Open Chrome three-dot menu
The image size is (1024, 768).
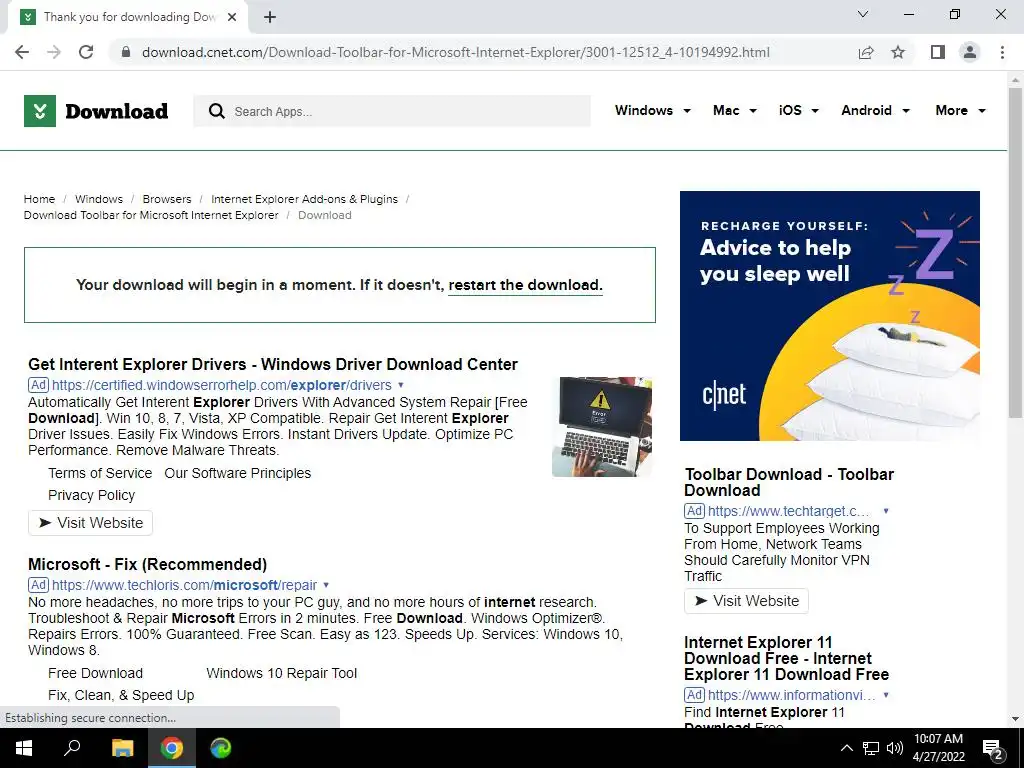tap(1002, 52)
